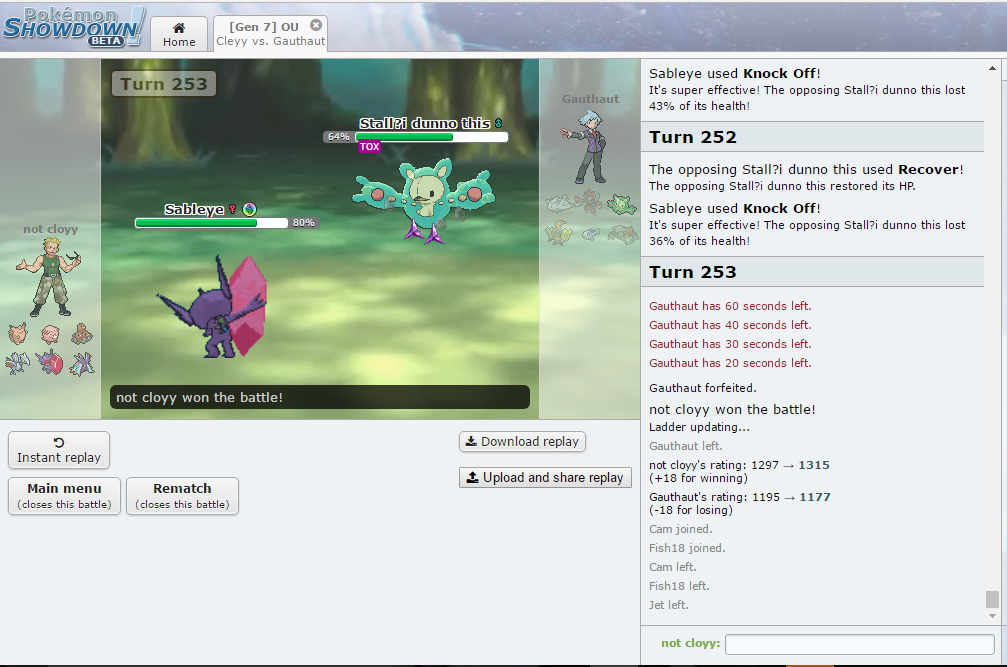Viewport: 1007px width, 667px height.
Task: Click Gauthaut's faded Tapu Koko icon
Action: click(x=559, y=233)
